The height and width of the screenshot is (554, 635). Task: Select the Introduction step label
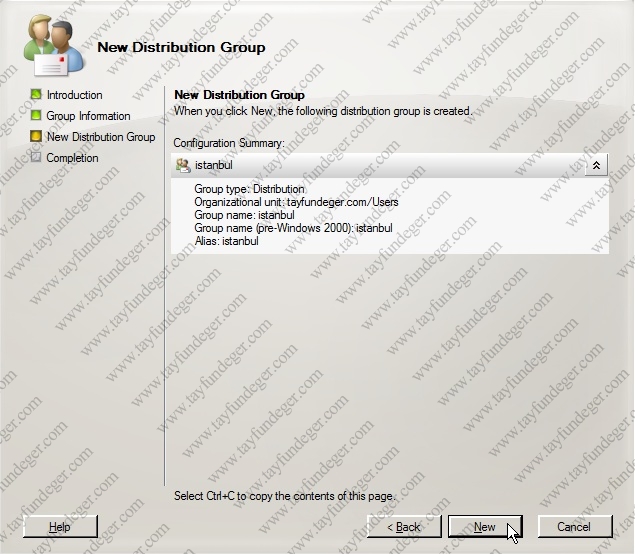(x=75, y=95)
